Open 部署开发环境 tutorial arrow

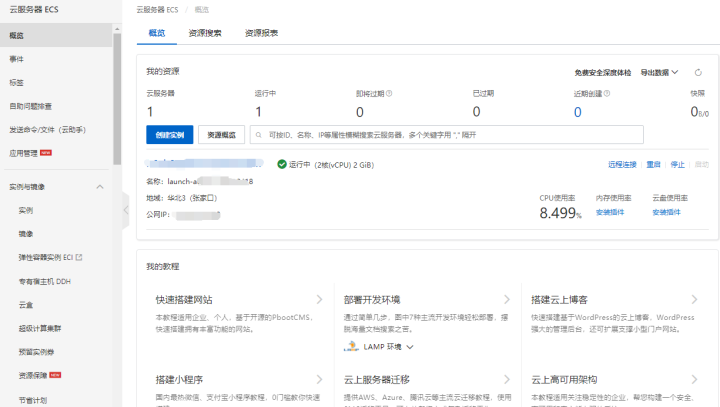(507, 300)
